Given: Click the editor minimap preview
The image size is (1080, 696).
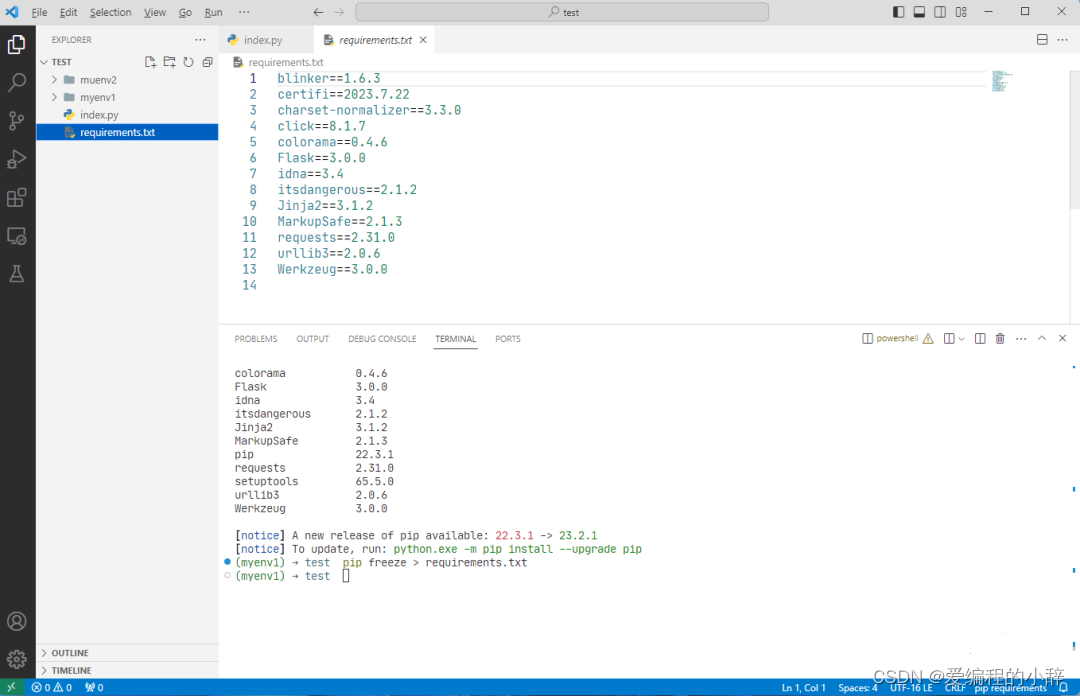Looking at the screenshot, I should coord(1001,81).
